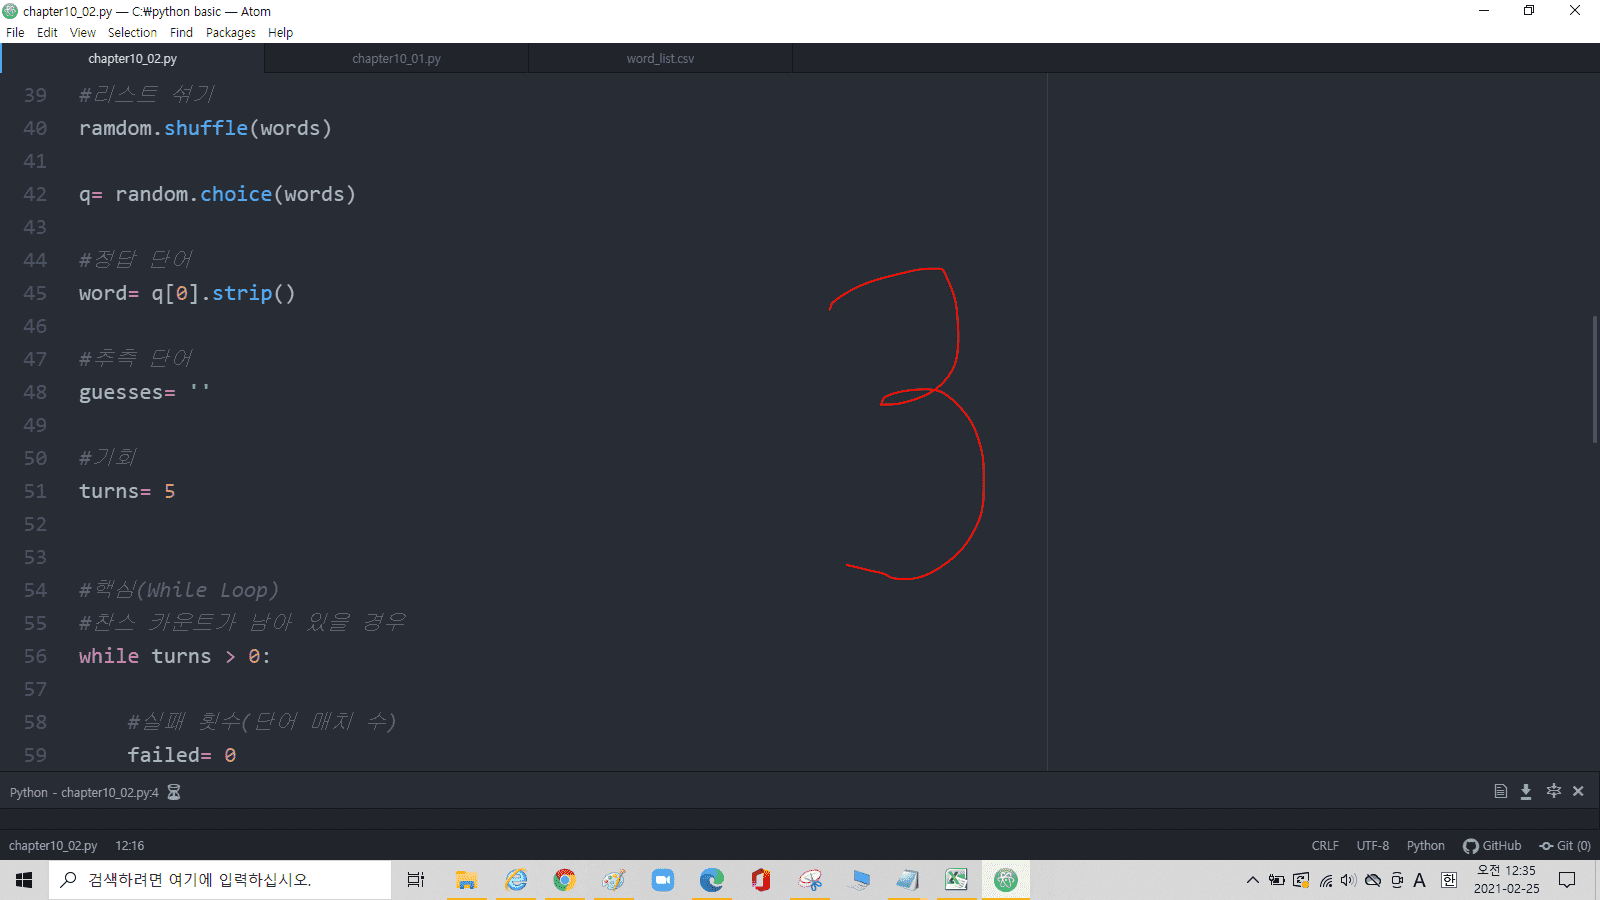The width and height of the screenshot is (1600, 900).
Task: Click the Atom icon on taskbar
Action: (1006, 880)
